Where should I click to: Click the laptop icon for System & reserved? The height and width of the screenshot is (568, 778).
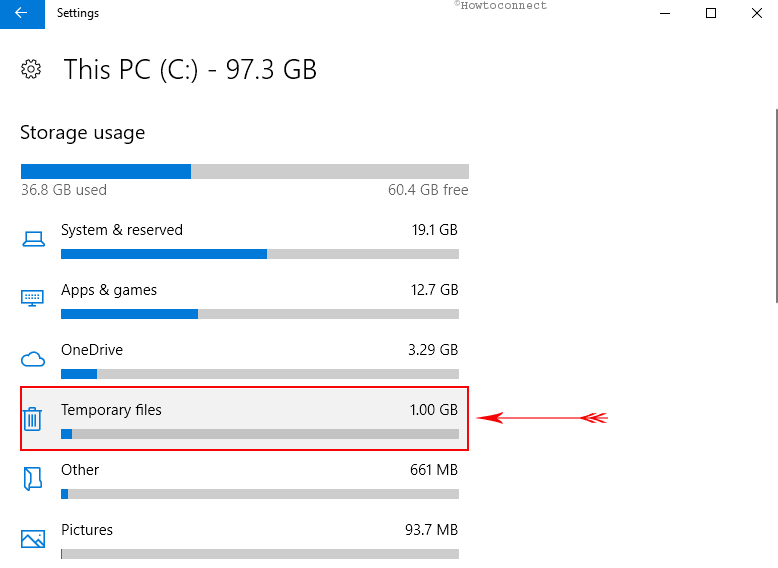tap(33, 239)
